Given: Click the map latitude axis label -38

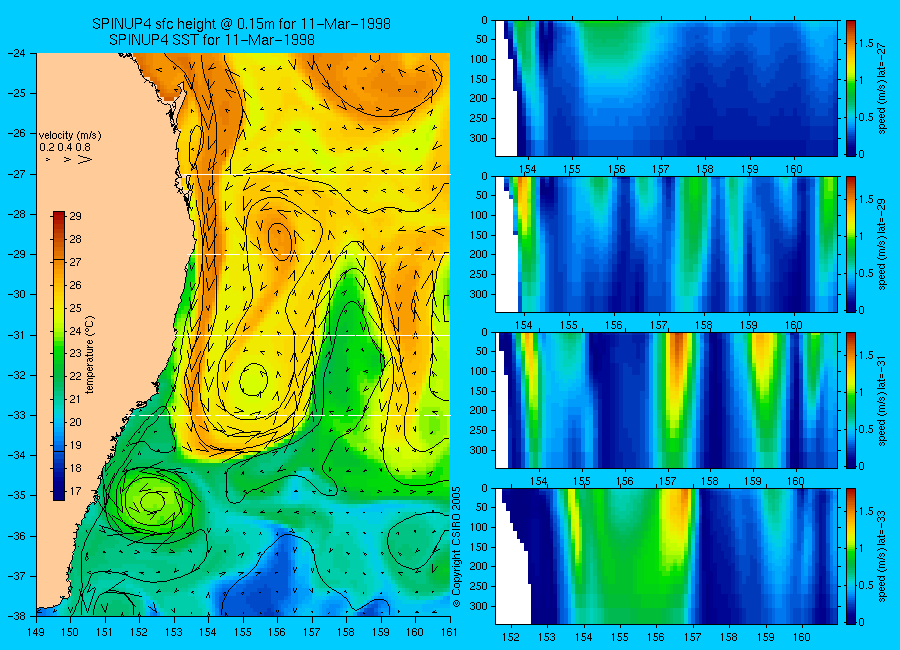Looking at the screenshot, I should [18, 616].
